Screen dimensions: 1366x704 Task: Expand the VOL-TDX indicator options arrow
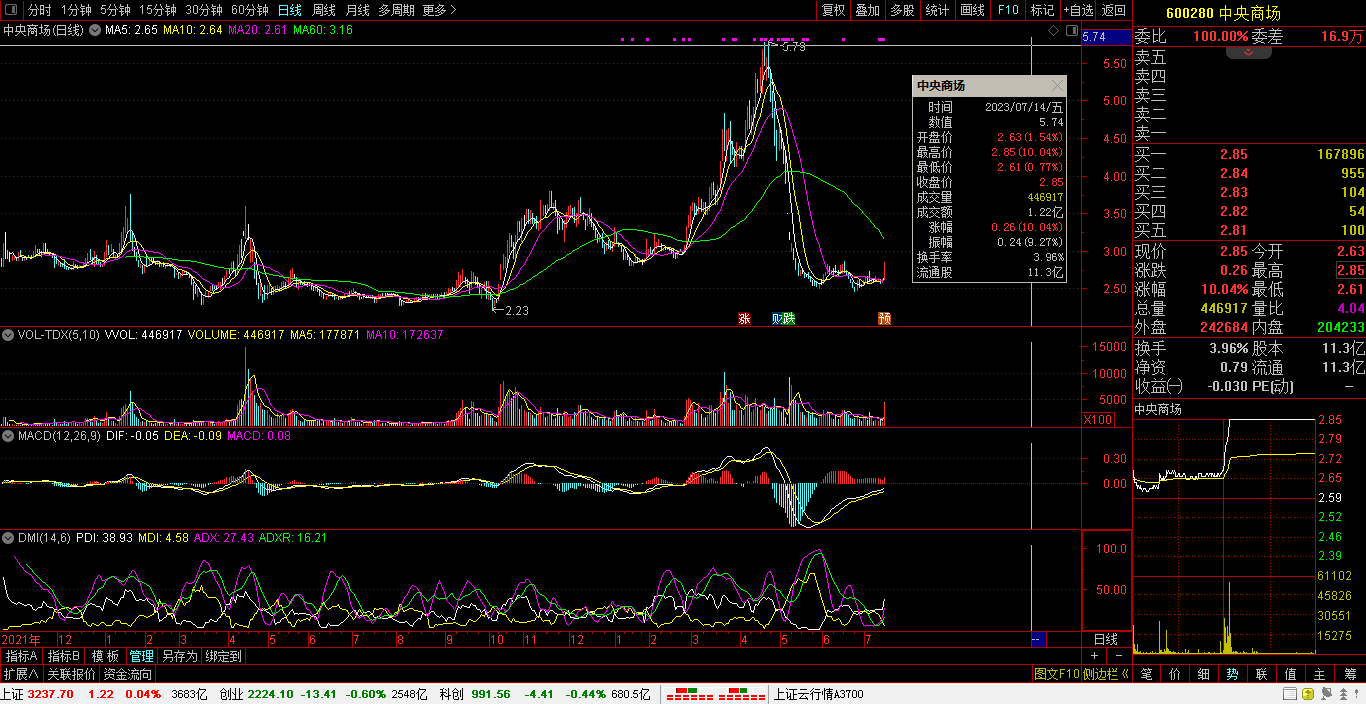(8, 335)
